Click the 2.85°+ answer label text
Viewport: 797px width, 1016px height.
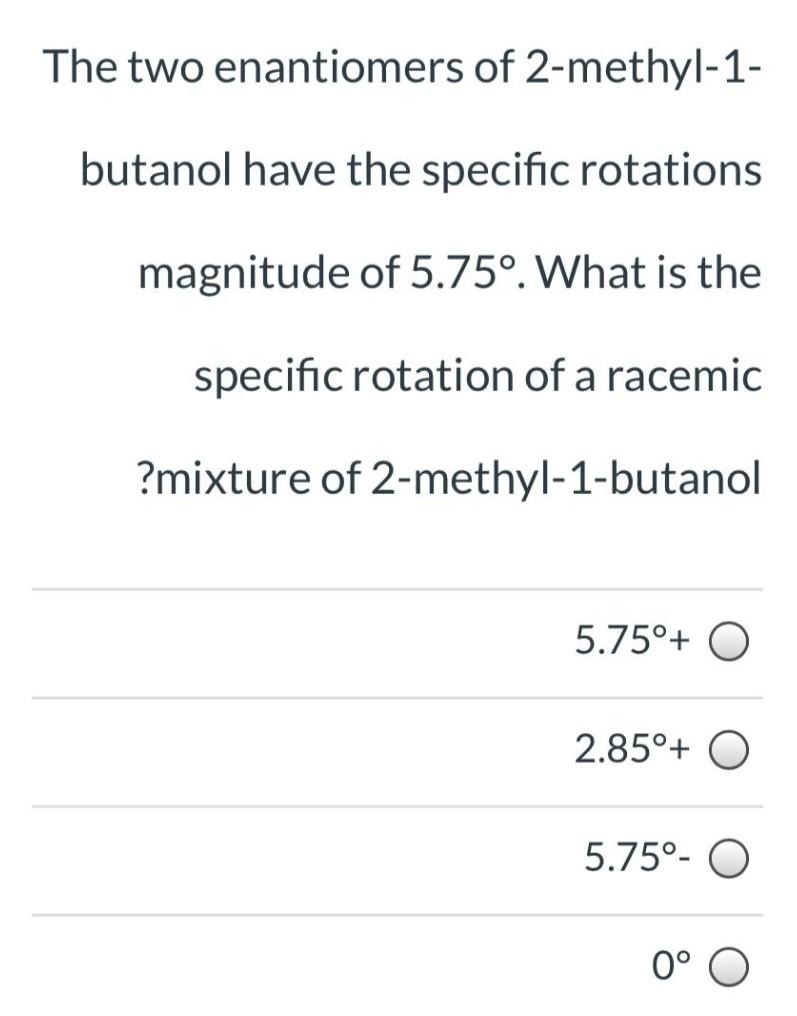(x=632, y=749)
